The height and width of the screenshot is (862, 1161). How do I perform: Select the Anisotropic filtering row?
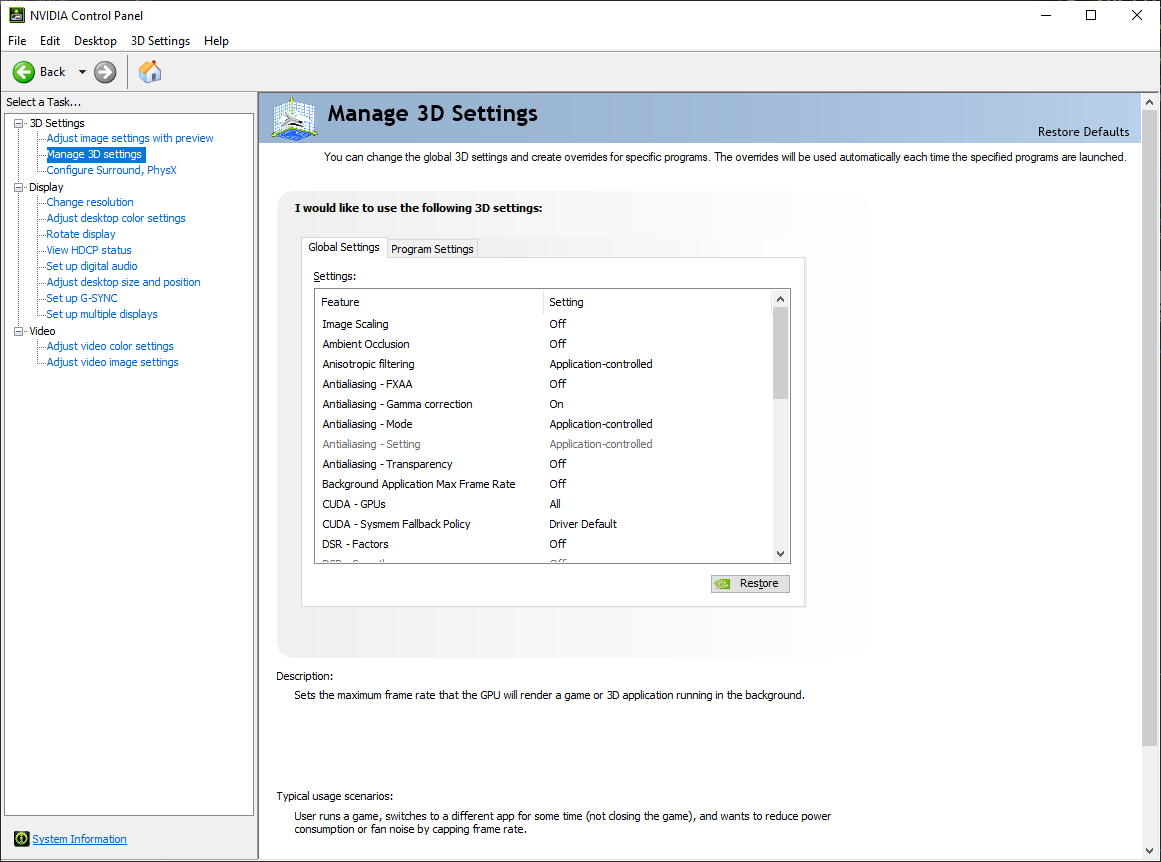tap(543, 364)
